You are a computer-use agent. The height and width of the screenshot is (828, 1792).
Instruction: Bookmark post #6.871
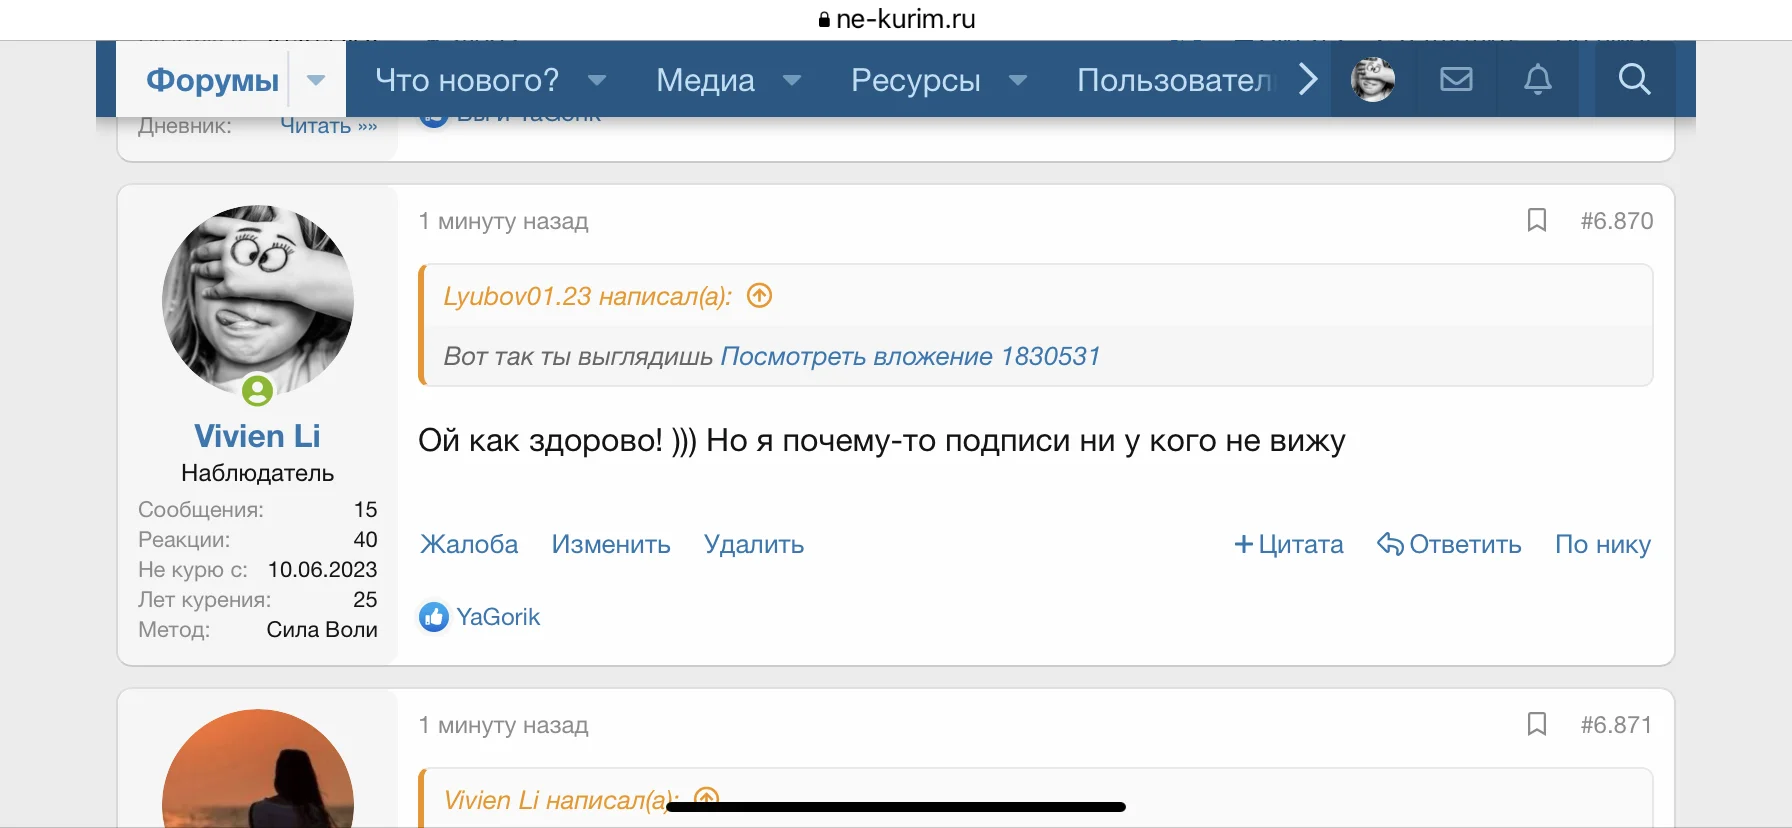[1537, 724]
